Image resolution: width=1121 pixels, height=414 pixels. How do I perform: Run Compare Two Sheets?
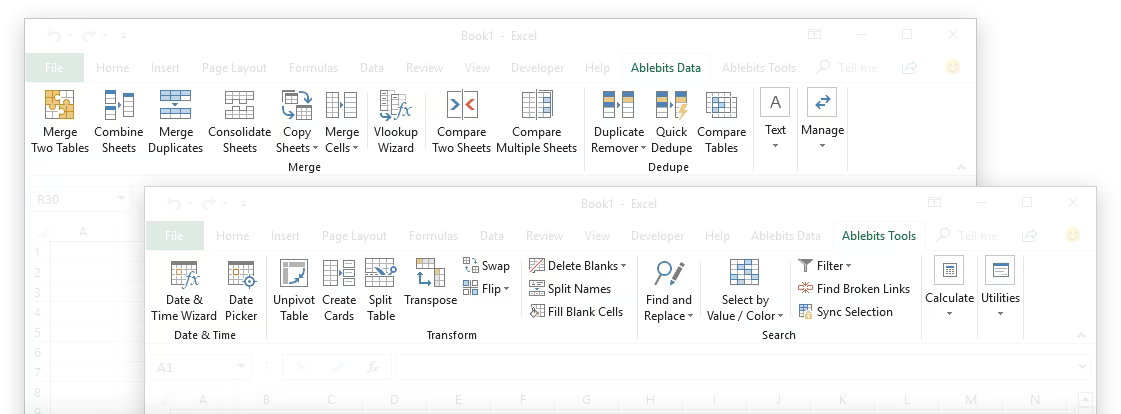461,122
